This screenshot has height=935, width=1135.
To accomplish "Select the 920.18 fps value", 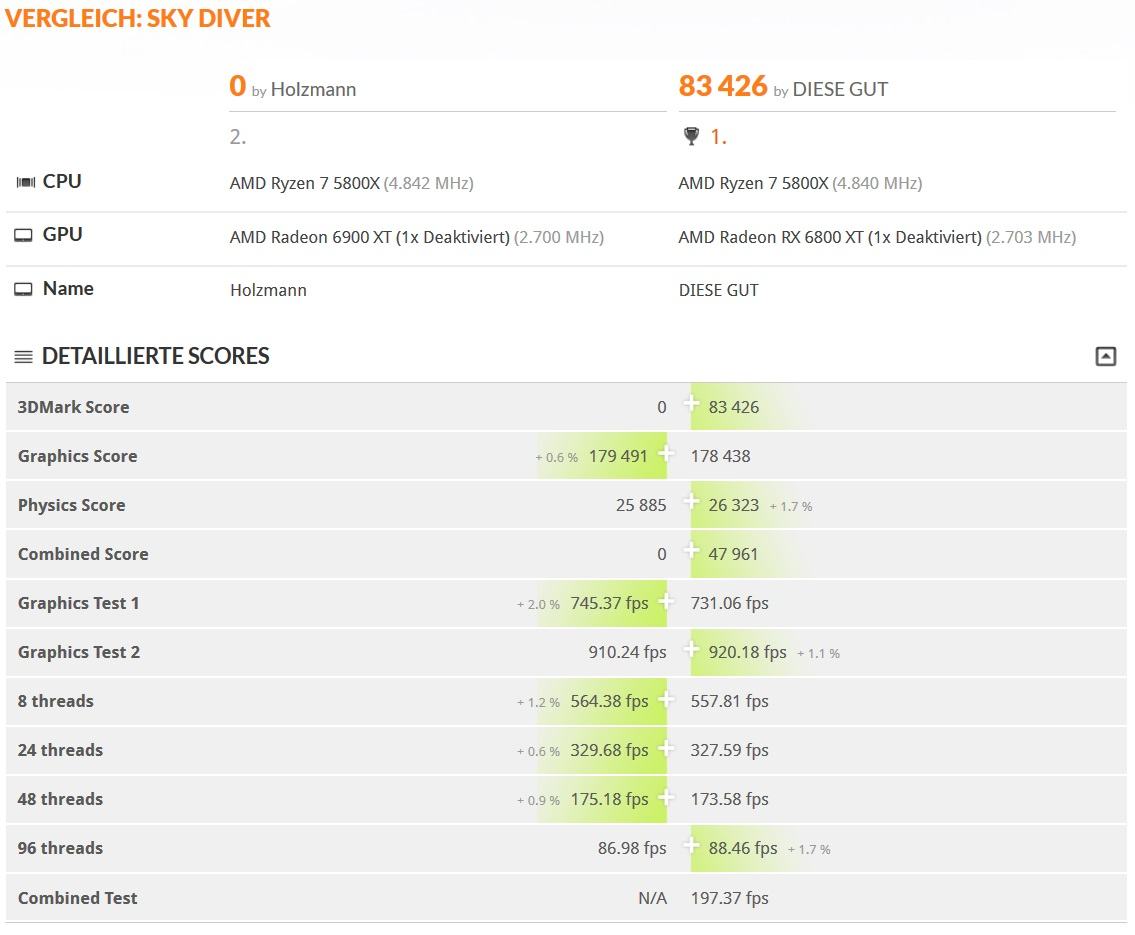I will [x=748, y=652].
